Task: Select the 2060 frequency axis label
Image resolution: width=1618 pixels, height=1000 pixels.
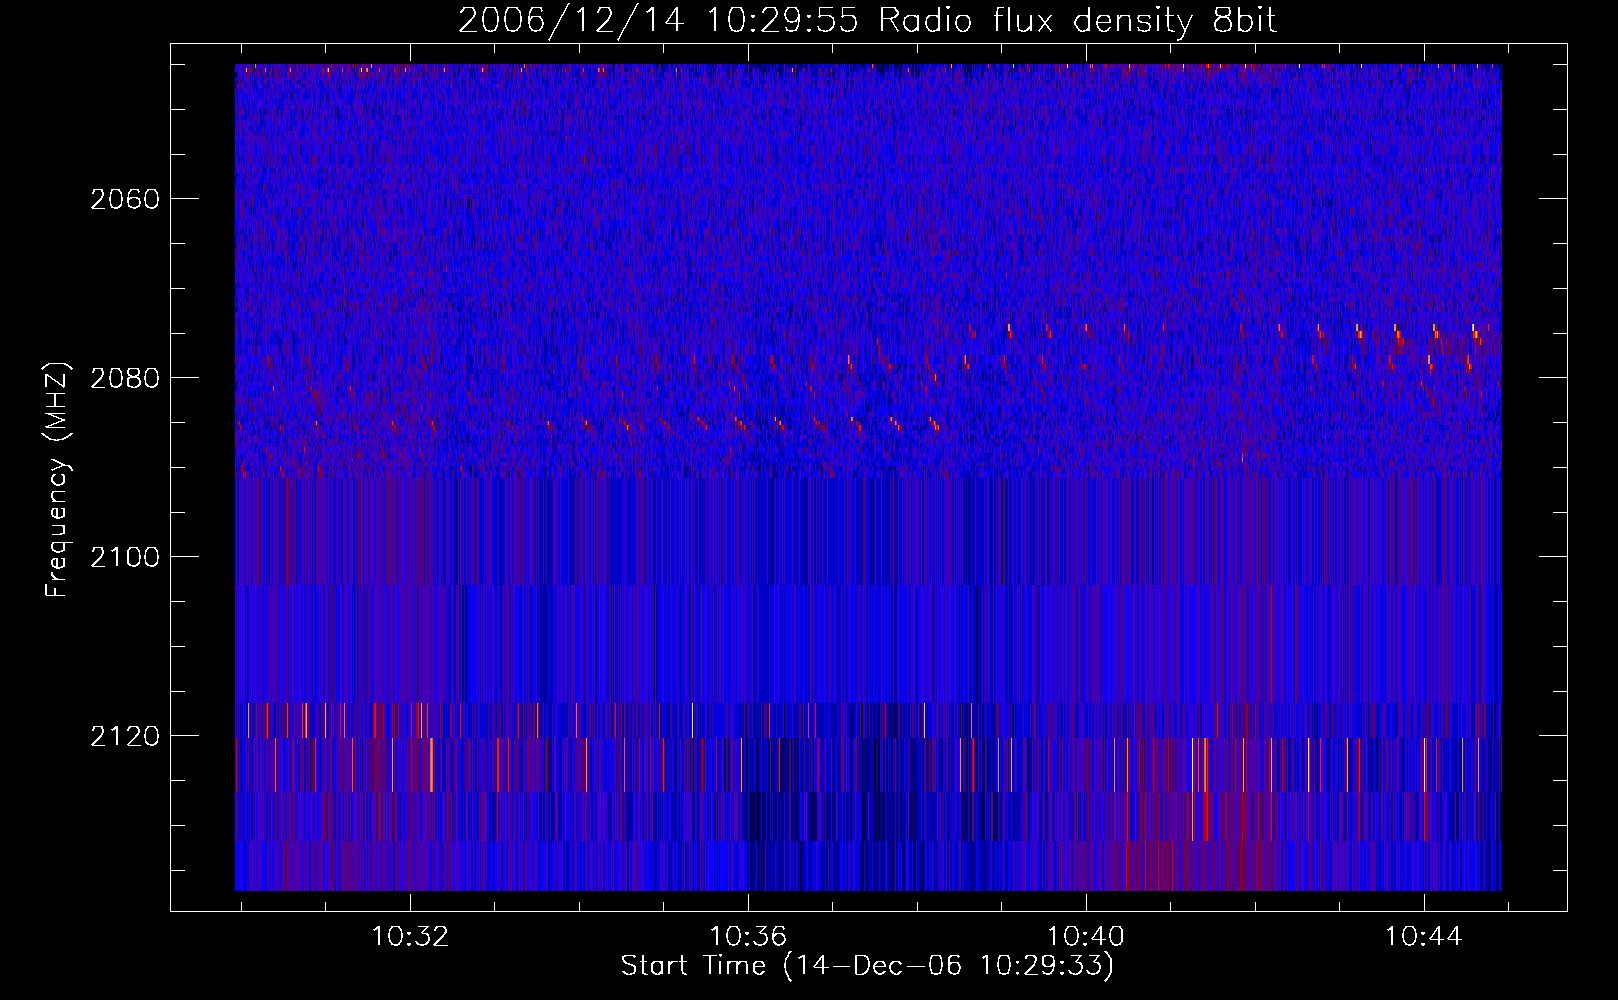Action: (125, 199)
